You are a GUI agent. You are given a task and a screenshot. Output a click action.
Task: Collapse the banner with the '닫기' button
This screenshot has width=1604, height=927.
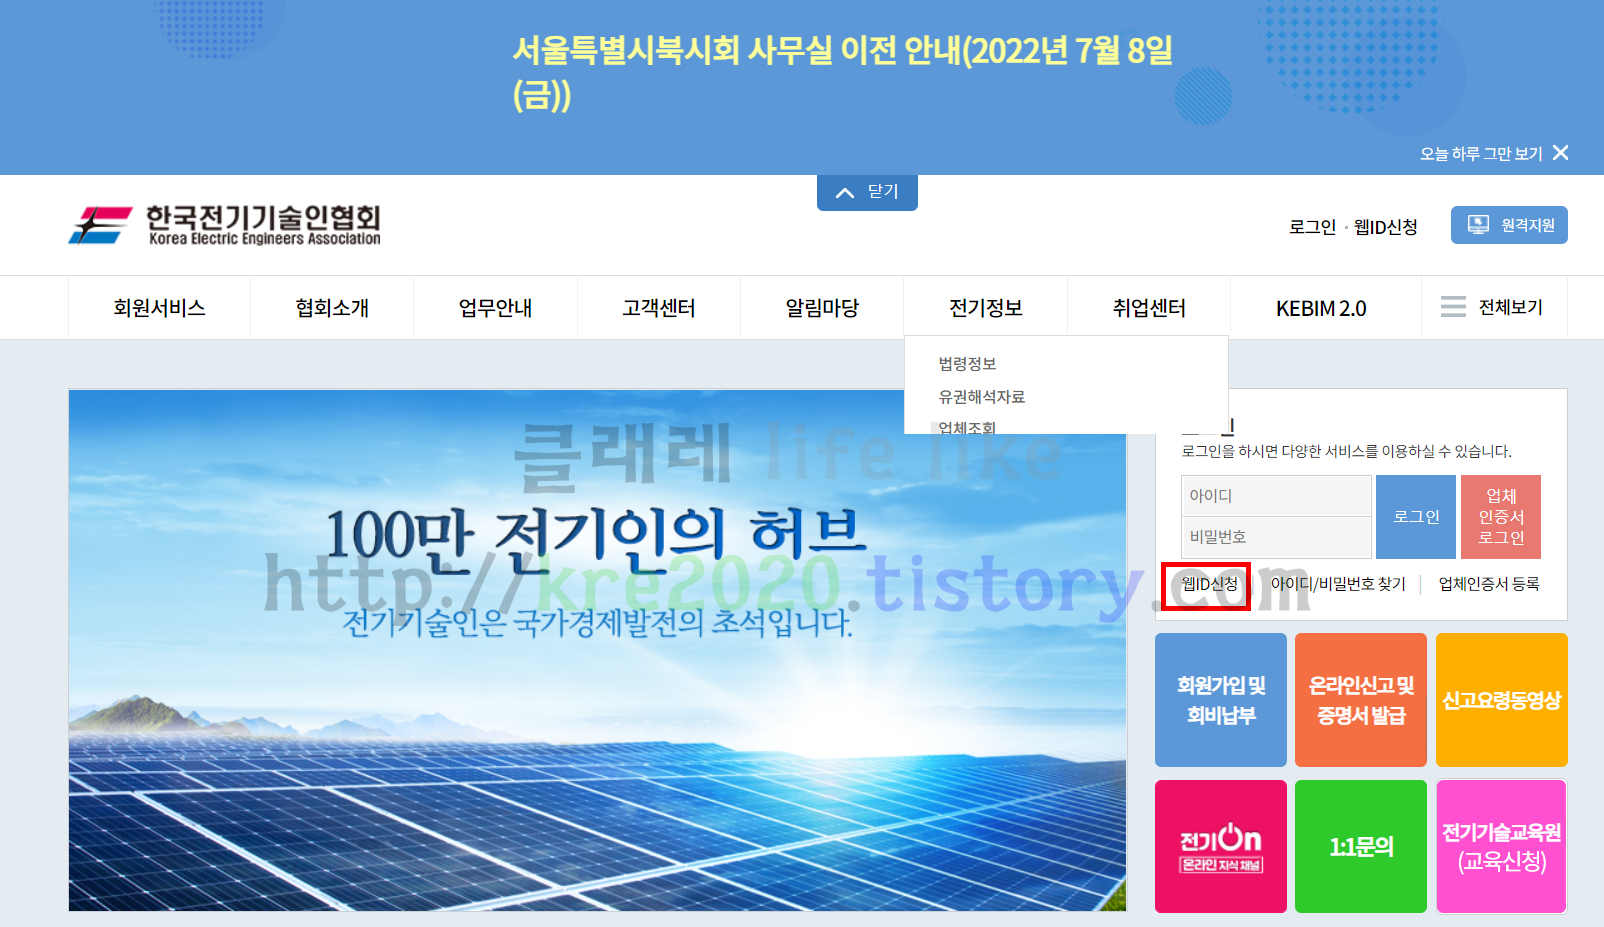[867, 192]
